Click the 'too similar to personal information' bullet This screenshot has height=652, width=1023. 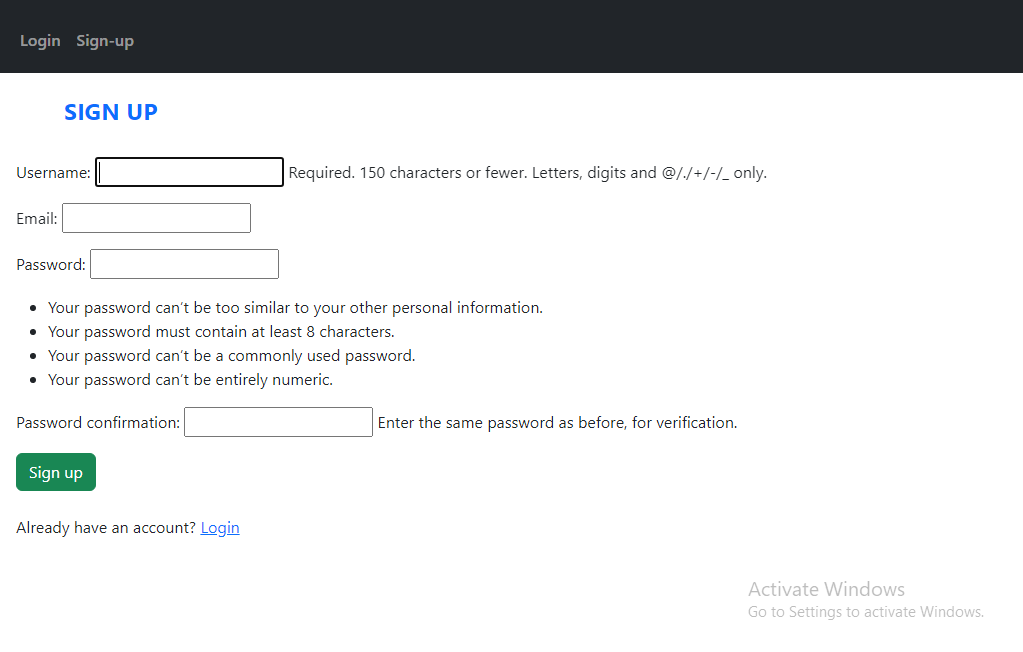(x=296, y=307)
